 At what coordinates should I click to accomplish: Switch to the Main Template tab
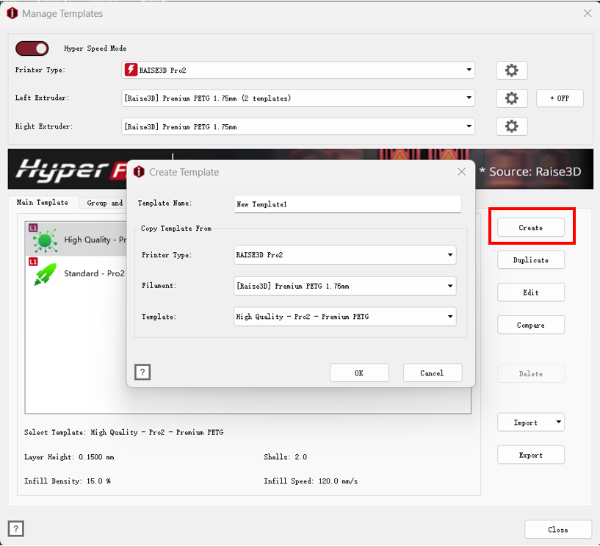pos(42,203)
